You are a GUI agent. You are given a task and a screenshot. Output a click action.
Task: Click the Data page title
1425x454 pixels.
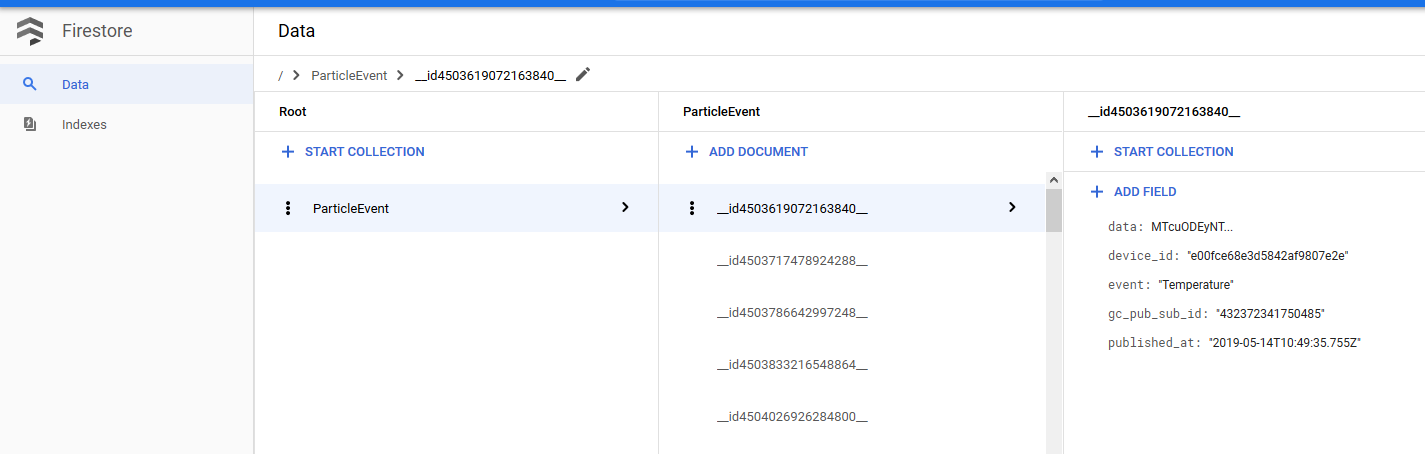(x=297, y=31)
